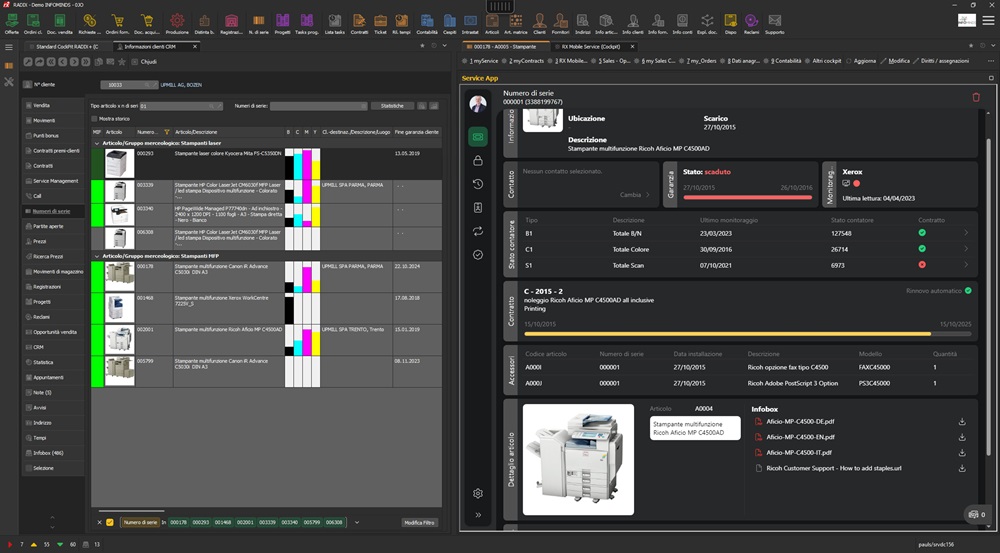
Task: Open the filter dropdown arrow next to serial tags
Action: tap(357, 522)
